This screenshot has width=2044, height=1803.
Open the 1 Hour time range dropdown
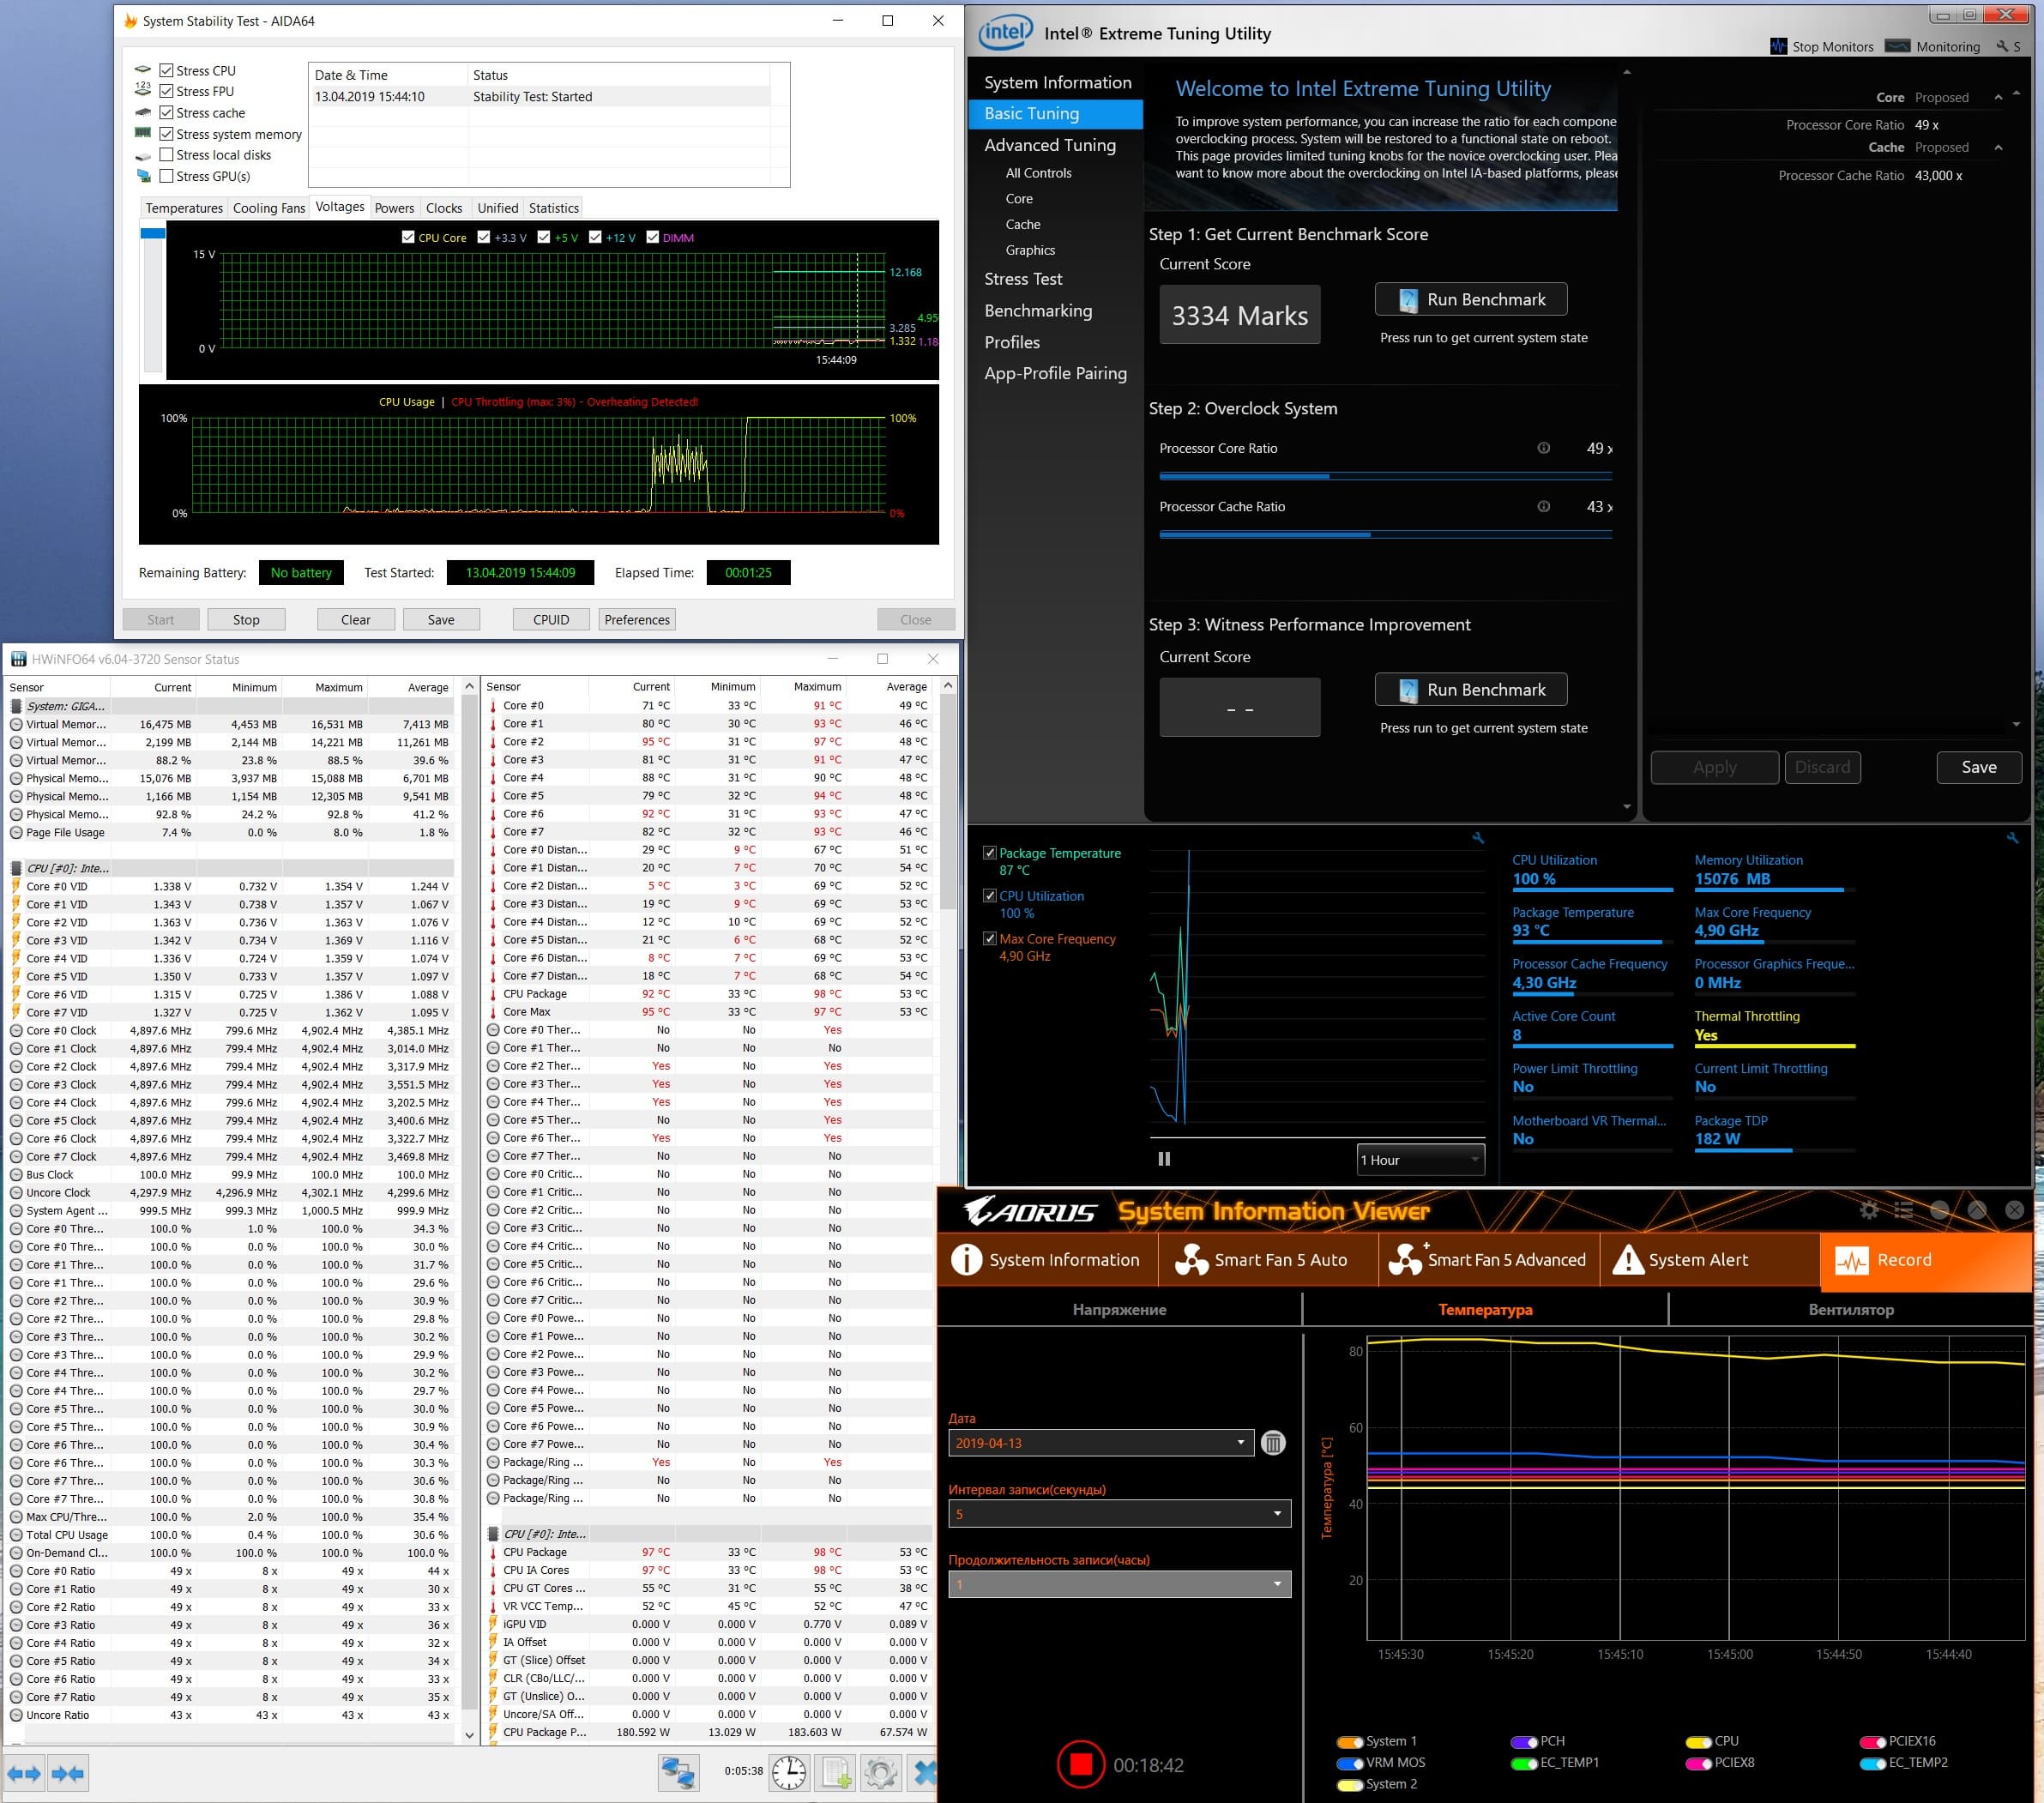pos(1420,1160)
